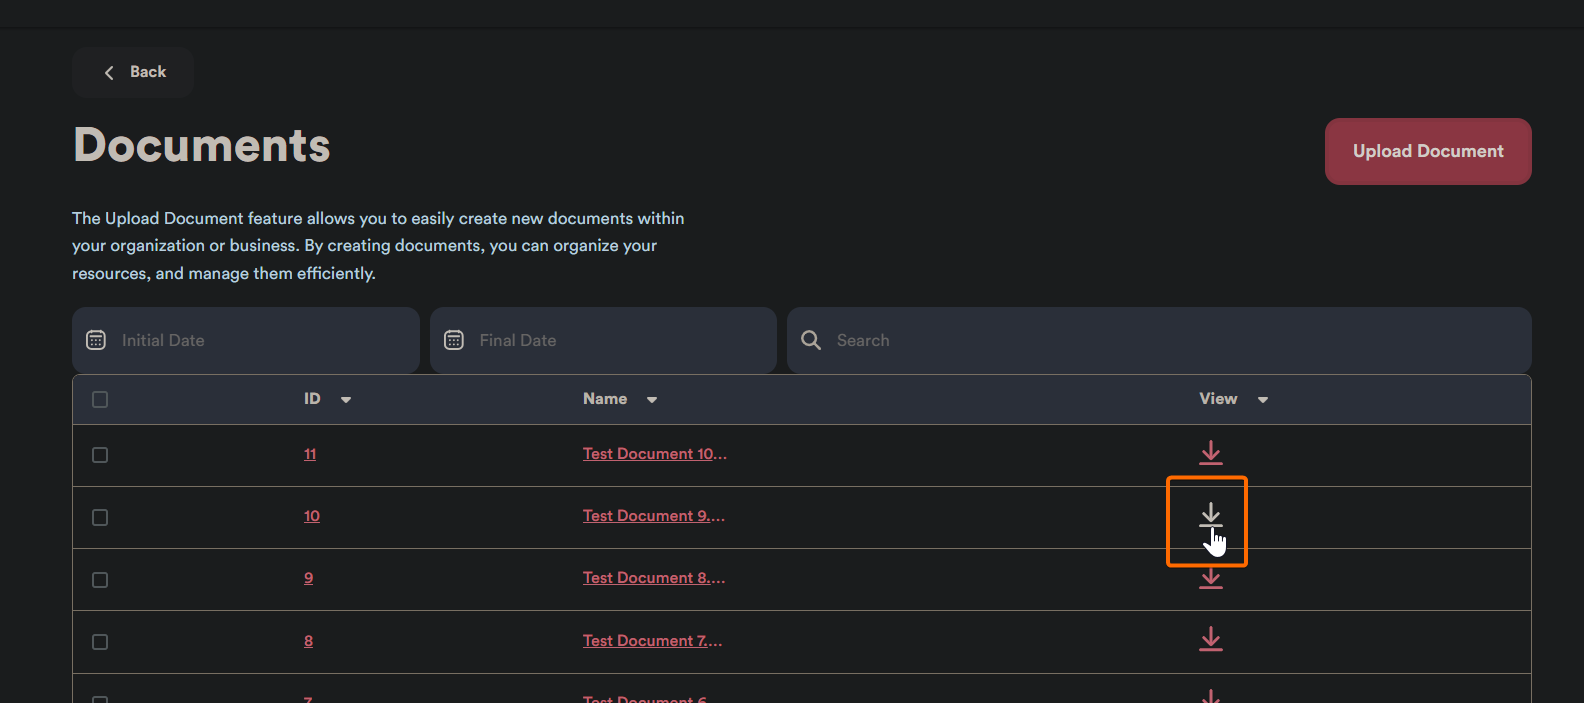Expand the View column sort arrow
1584x703 pixels.
(1263, 400)
